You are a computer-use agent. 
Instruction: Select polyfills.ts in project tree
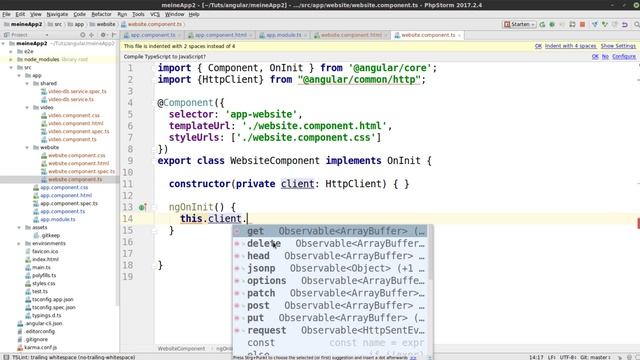click(44, 276)
